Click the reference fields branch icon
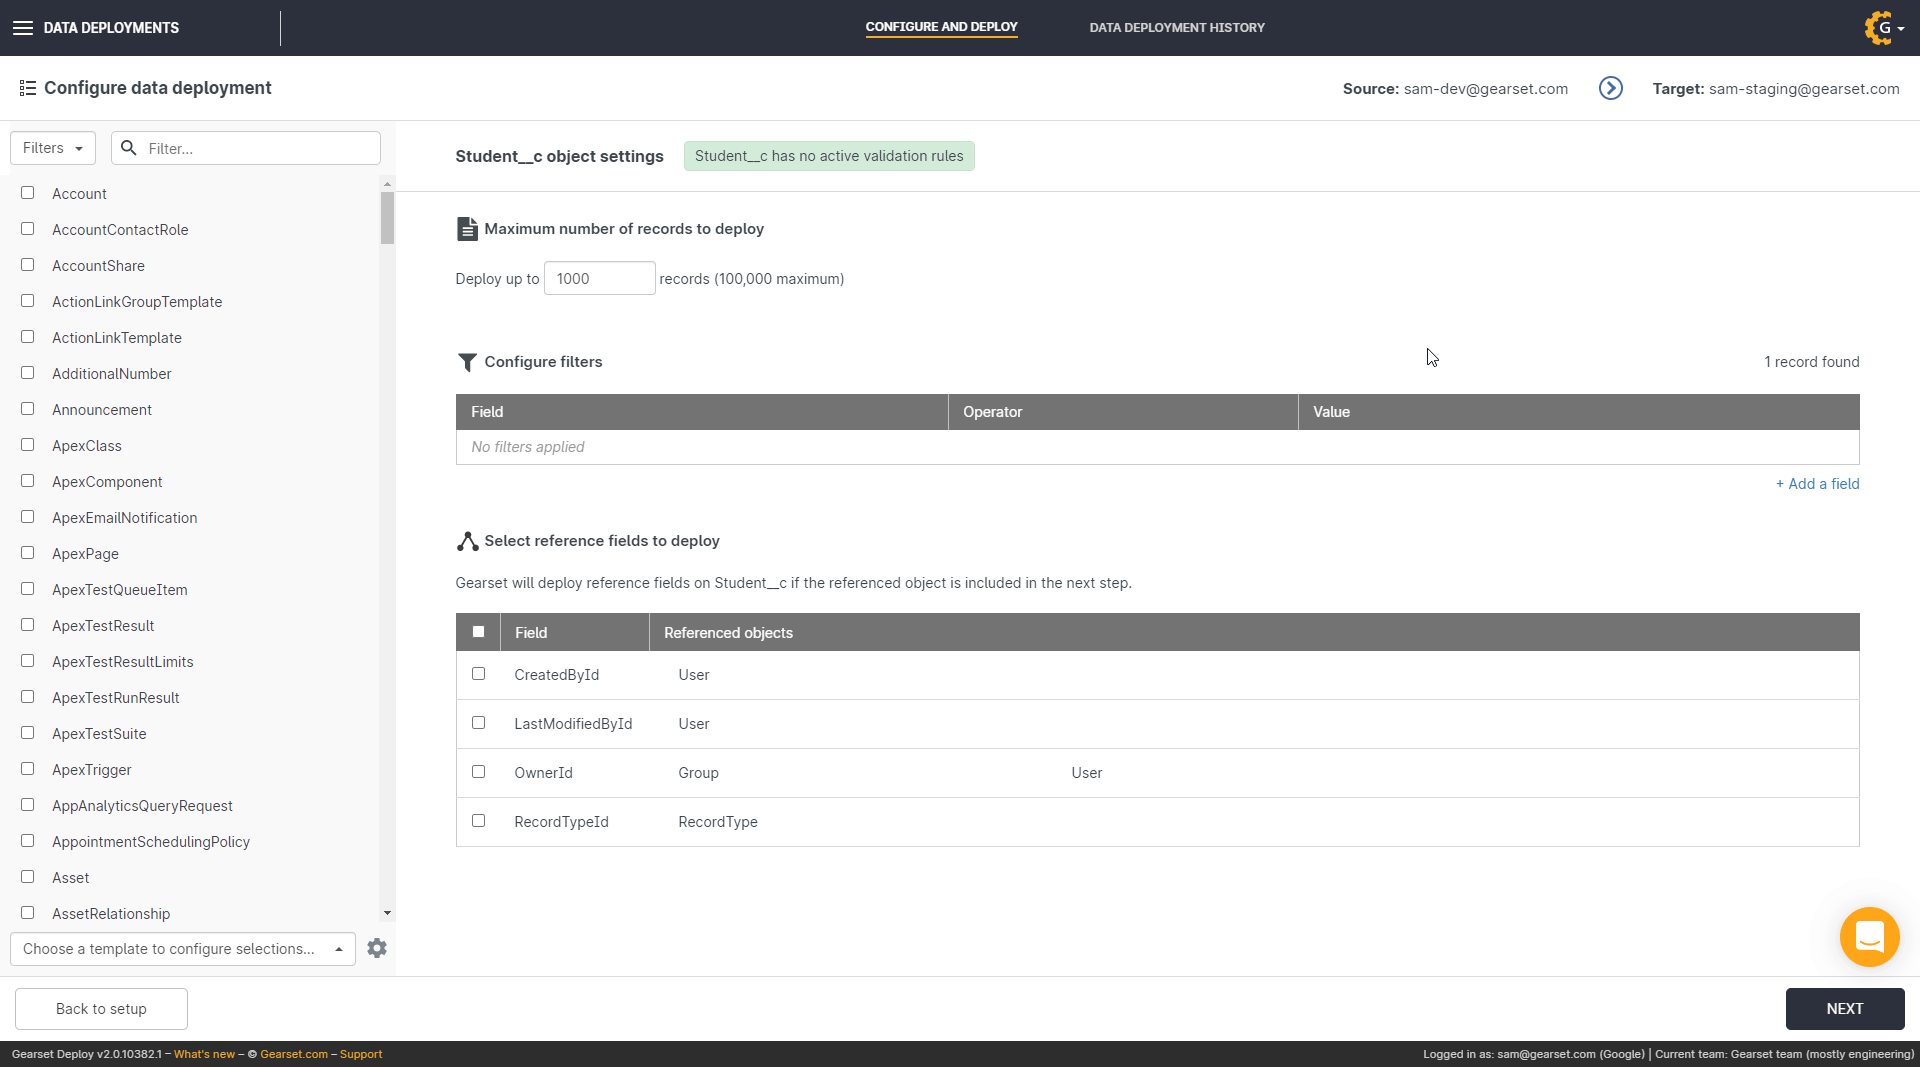1920x1067 pixels. [x=467, y=541]
